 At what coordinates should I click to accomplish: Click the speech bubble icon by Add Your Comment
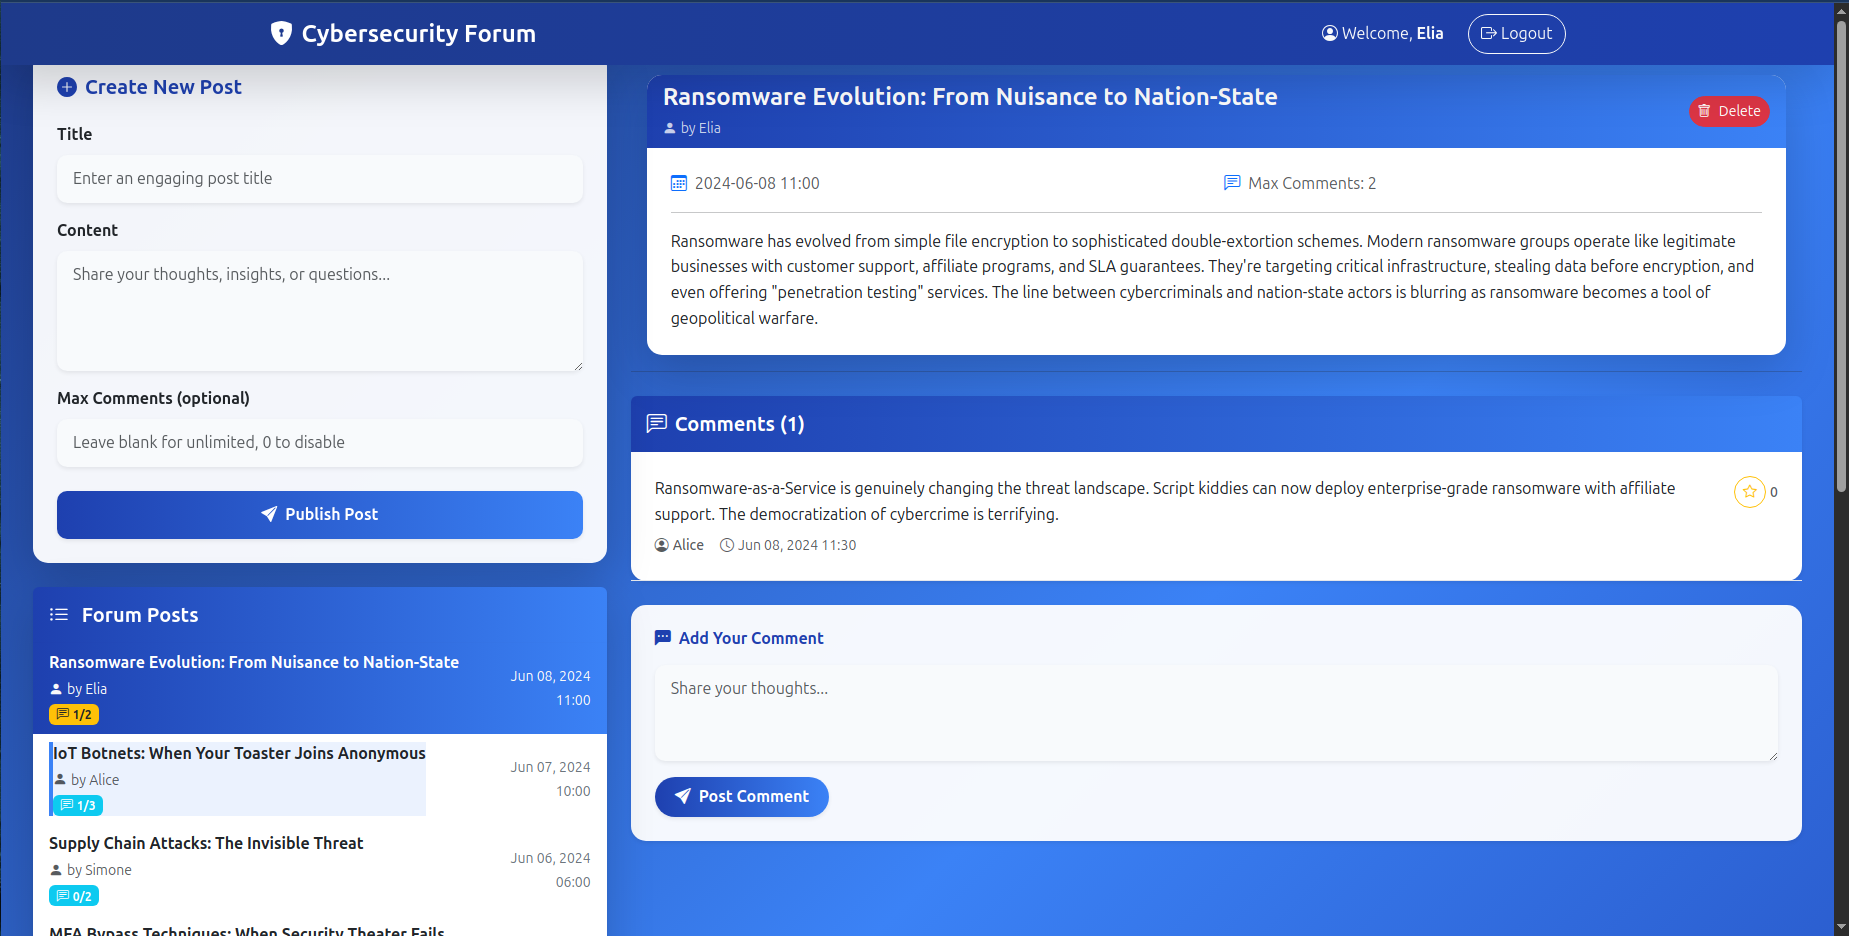click(x=663, y=638)
